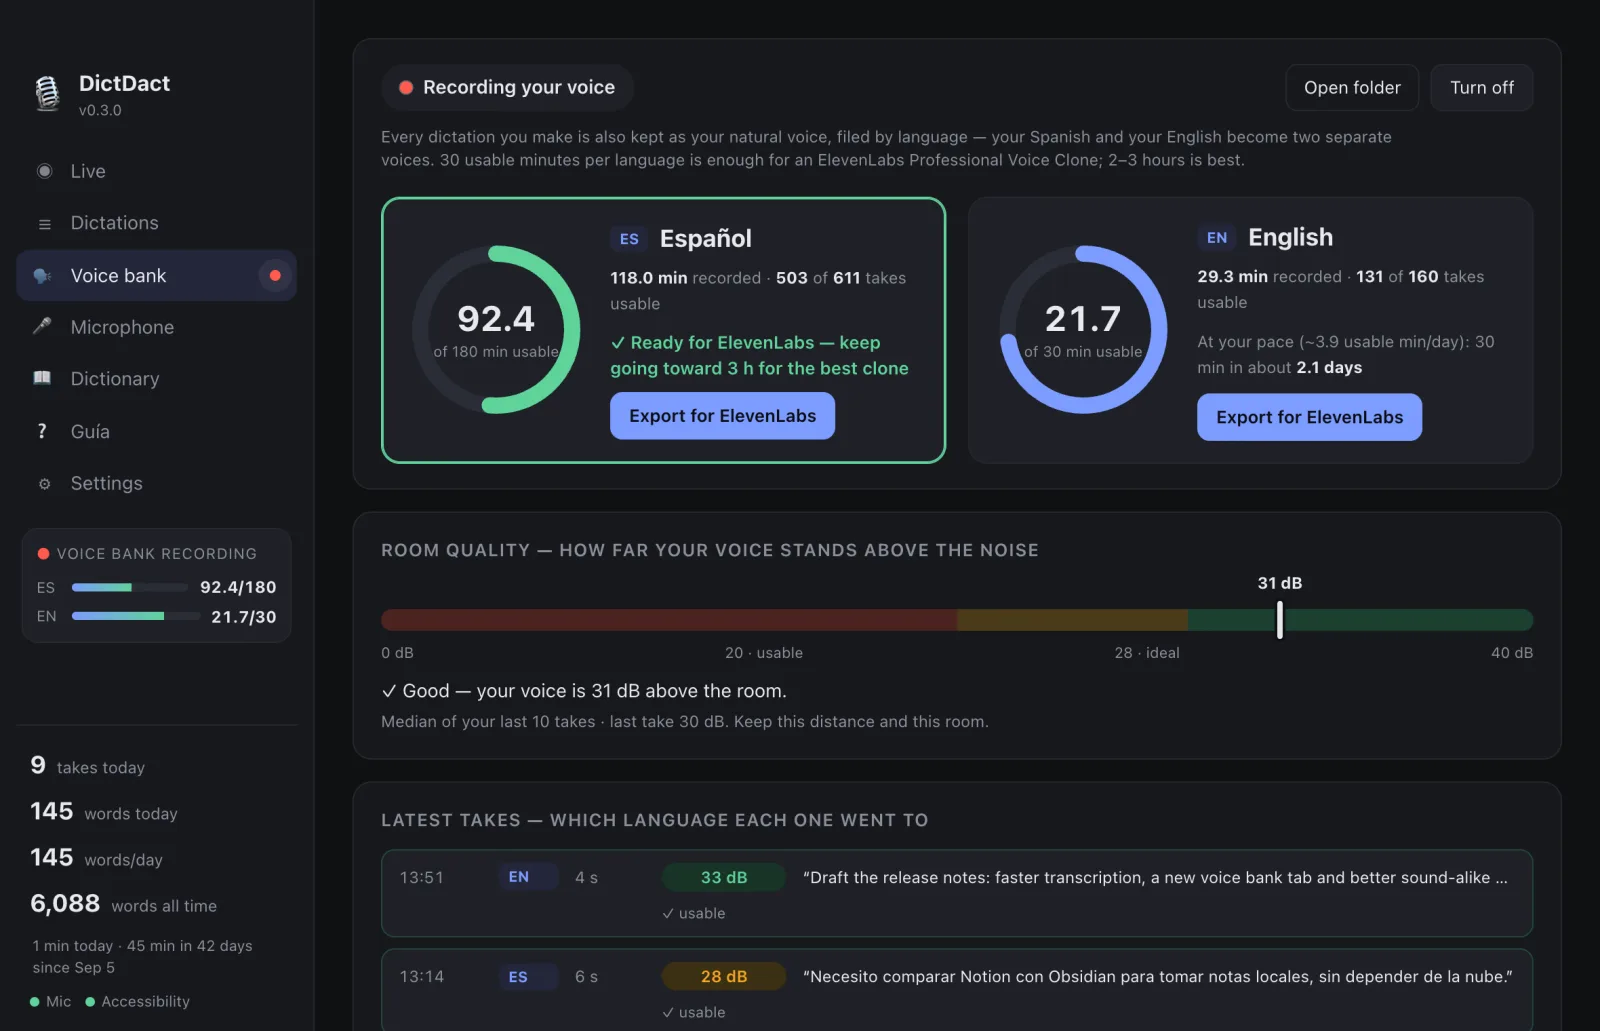Open the Live tab
Image resolution: width=1600 pixels, height=1031 pixels.
click(157, 171)
